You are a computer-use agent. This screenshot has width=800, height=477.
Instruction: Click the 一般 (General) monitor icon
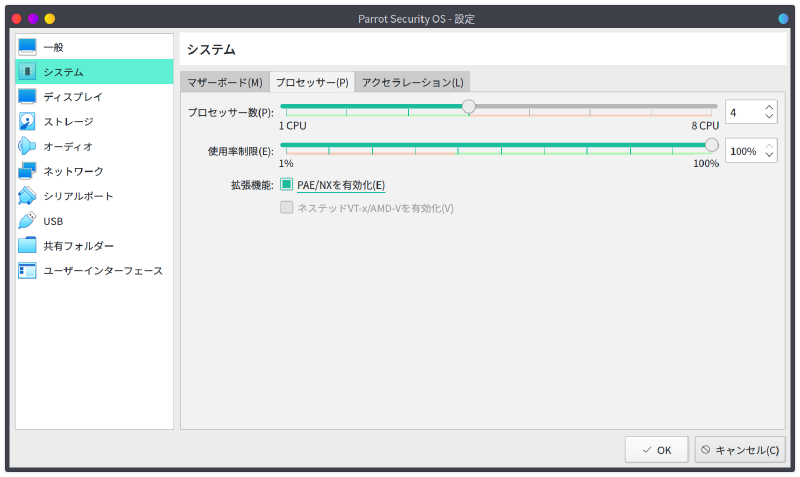(x=27, y=47)
